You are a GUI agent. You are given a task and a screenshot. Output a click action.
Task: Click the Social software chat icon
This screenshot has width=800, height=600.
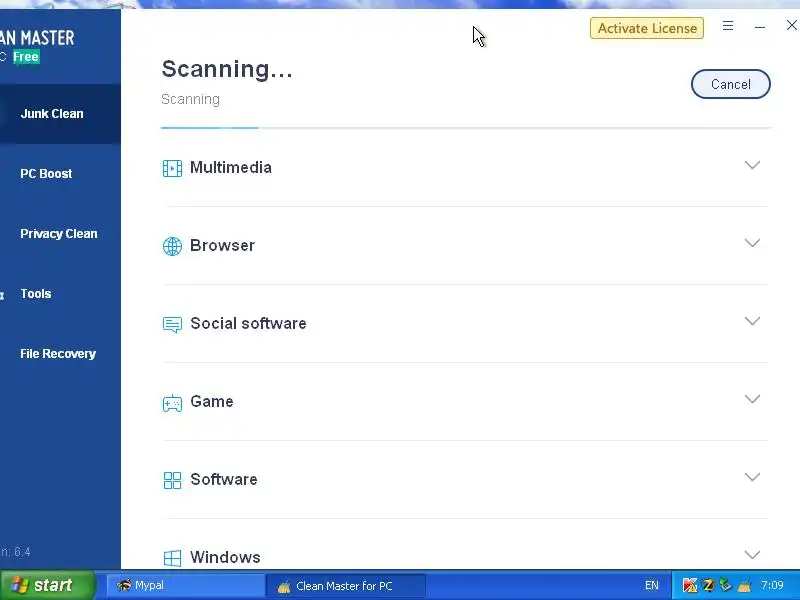(172, 324)
